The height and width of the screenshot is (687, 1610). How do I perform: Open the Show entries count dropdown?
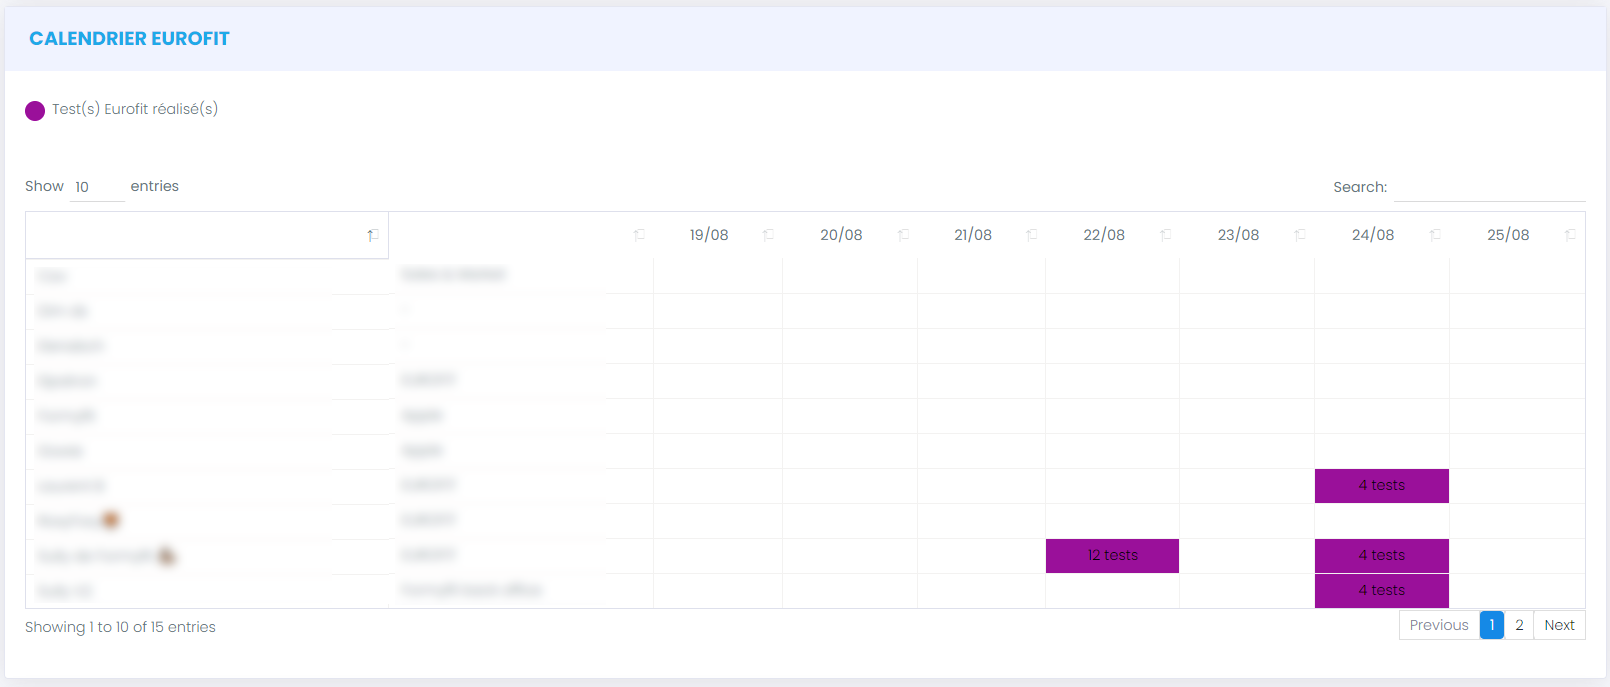97,187
